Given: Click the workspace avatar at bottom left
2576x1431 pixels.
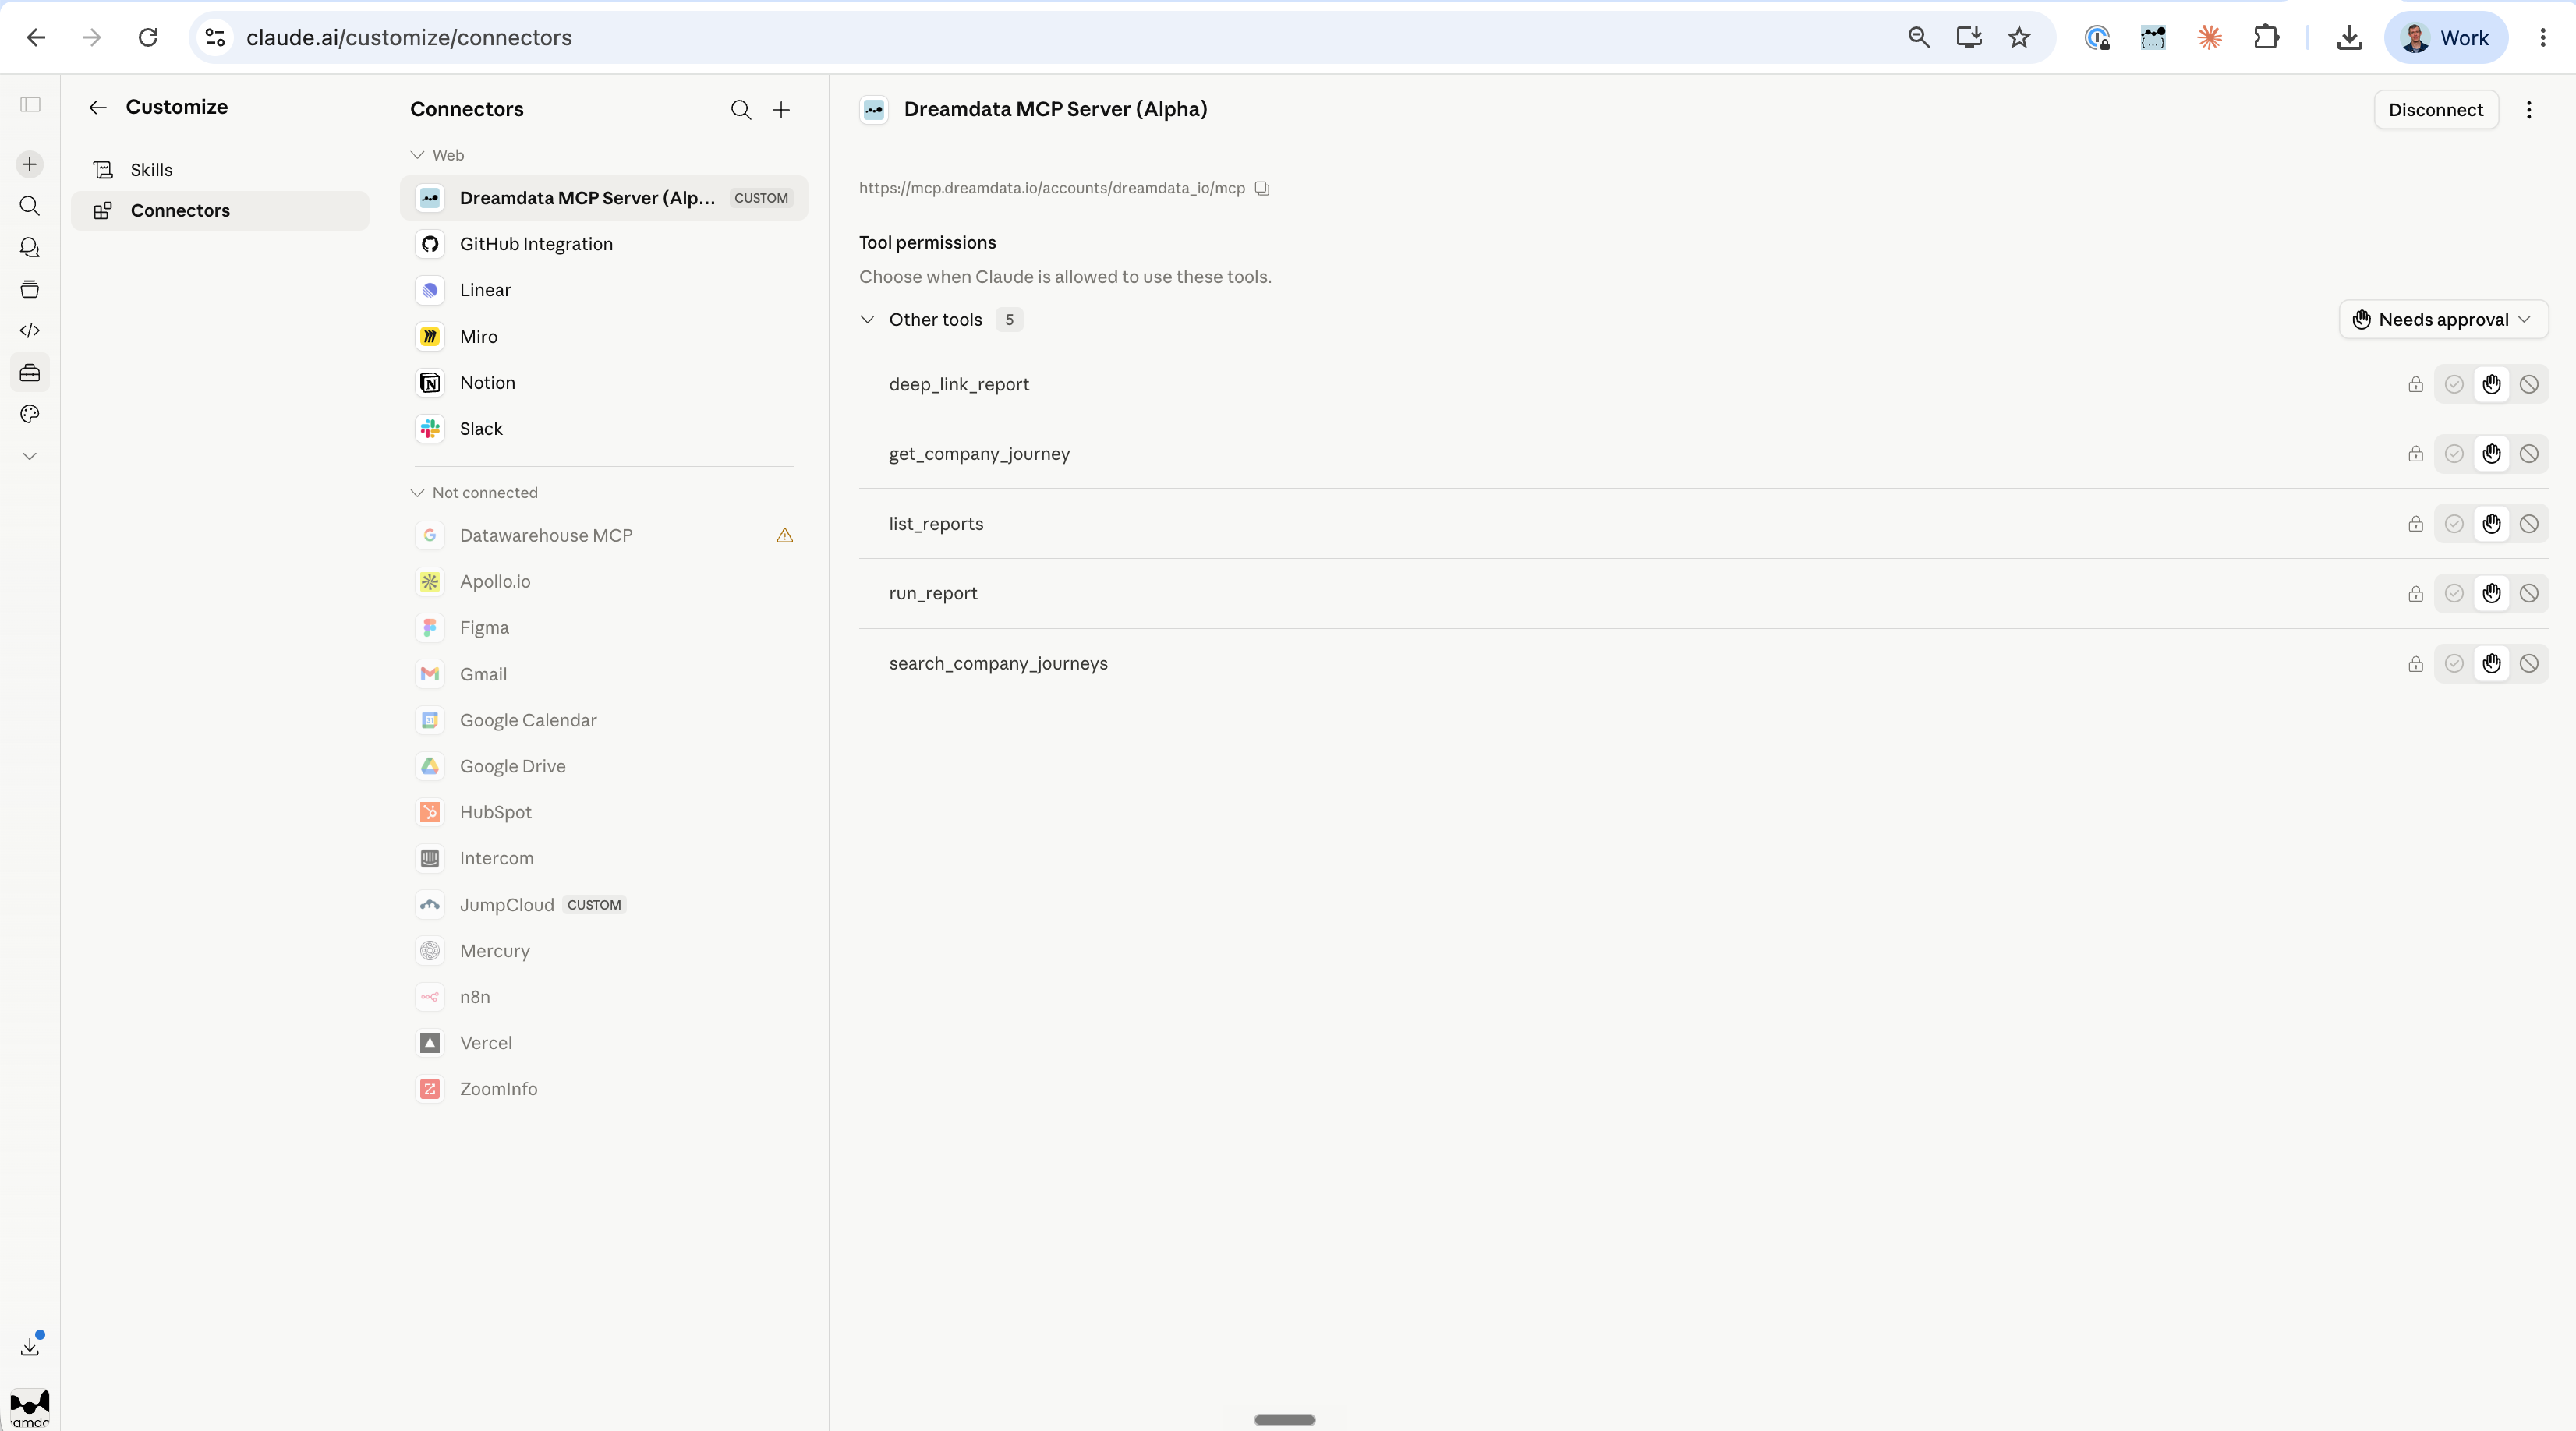Looking at the screenshot, I should pyautogui.click(x=30, y=1408).
